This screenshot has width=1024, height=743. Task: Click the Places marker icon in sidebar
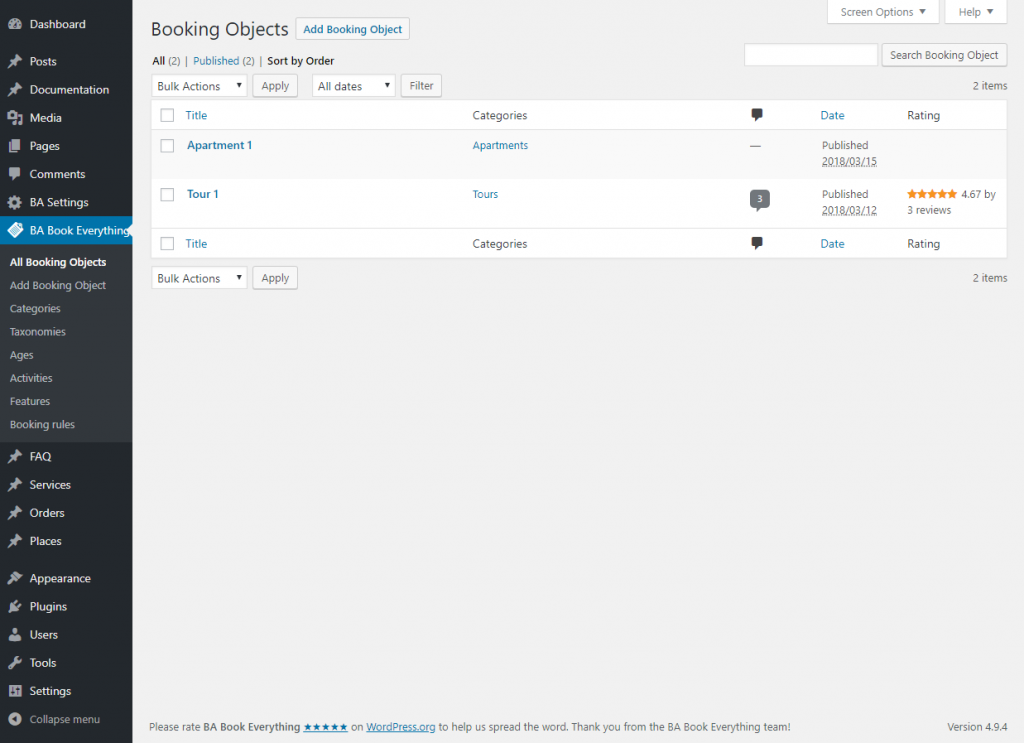coord(17,541)
